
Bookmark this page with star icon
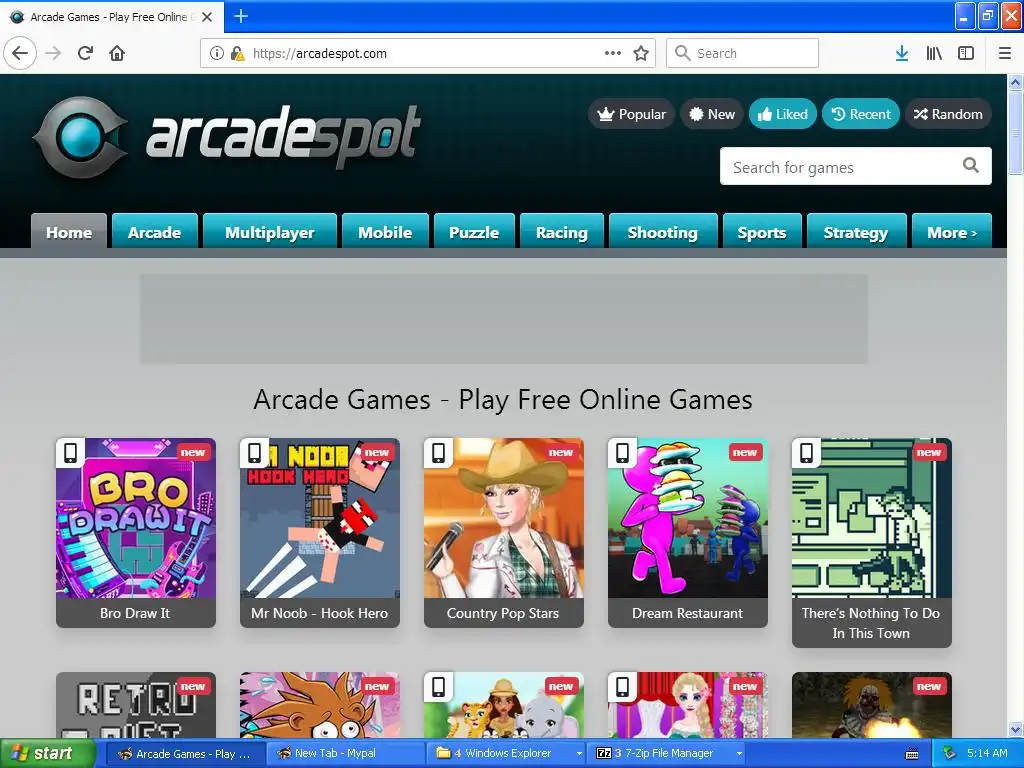click(x=641, y=54)
